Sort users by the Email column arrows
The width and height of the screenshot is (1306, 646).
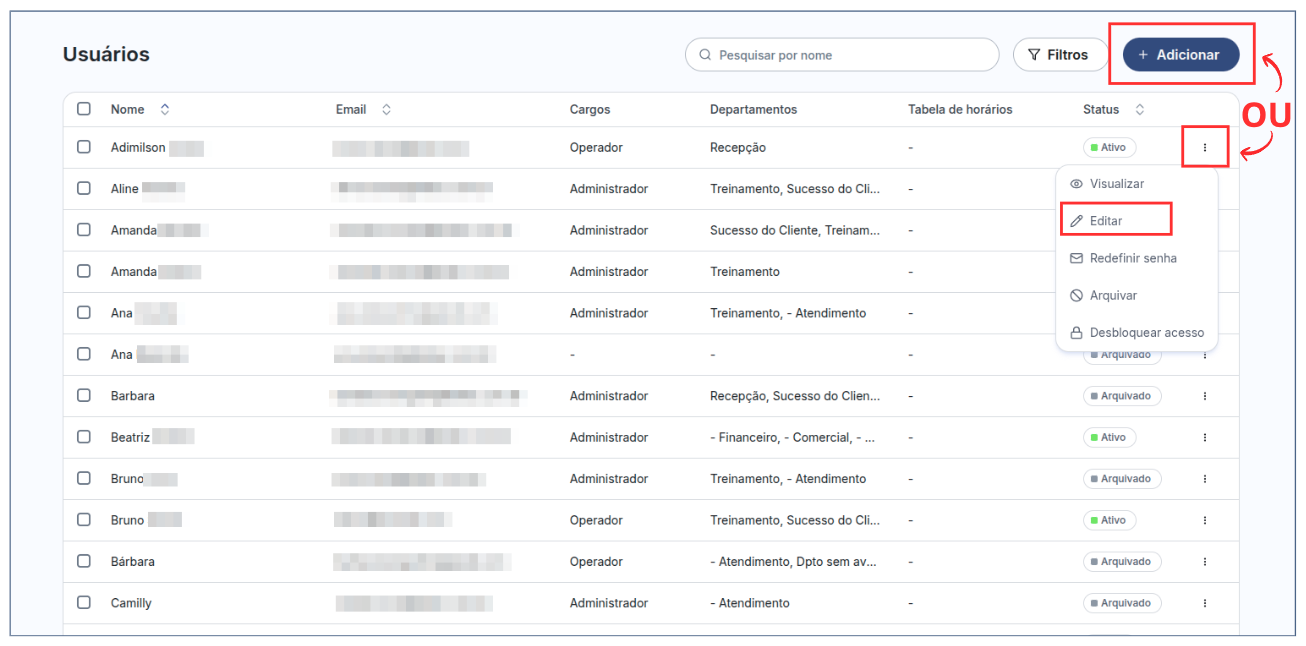point(386,109)
